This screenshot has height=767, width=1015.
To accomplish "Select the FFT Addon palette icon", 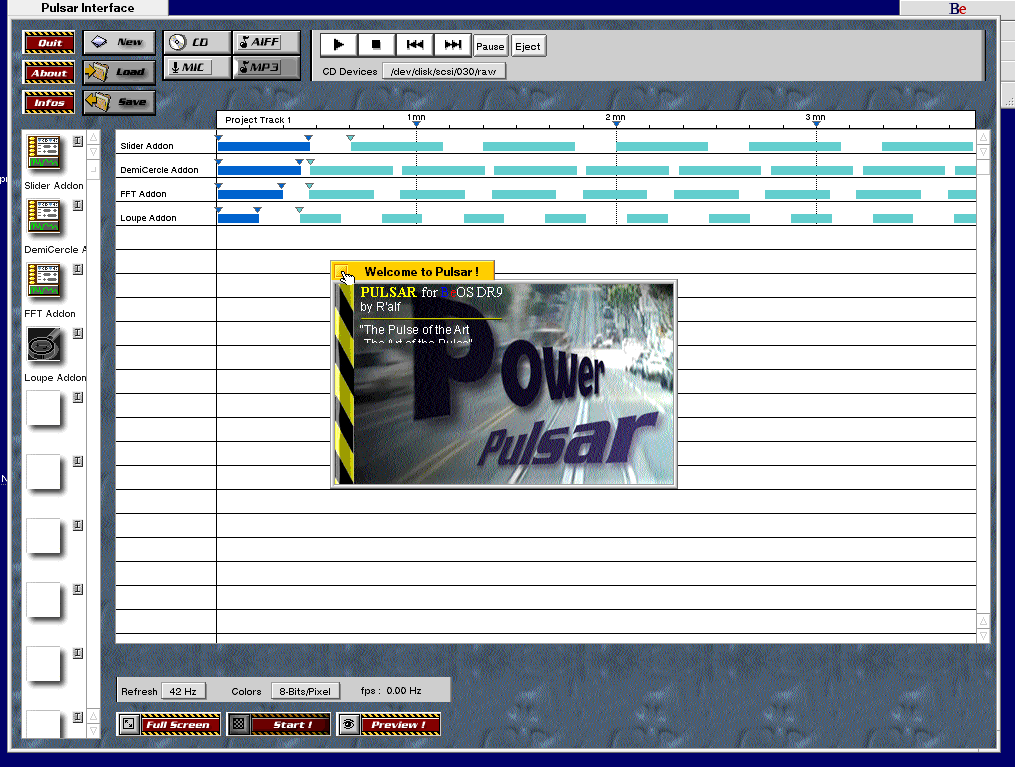I will pos(44,280).
